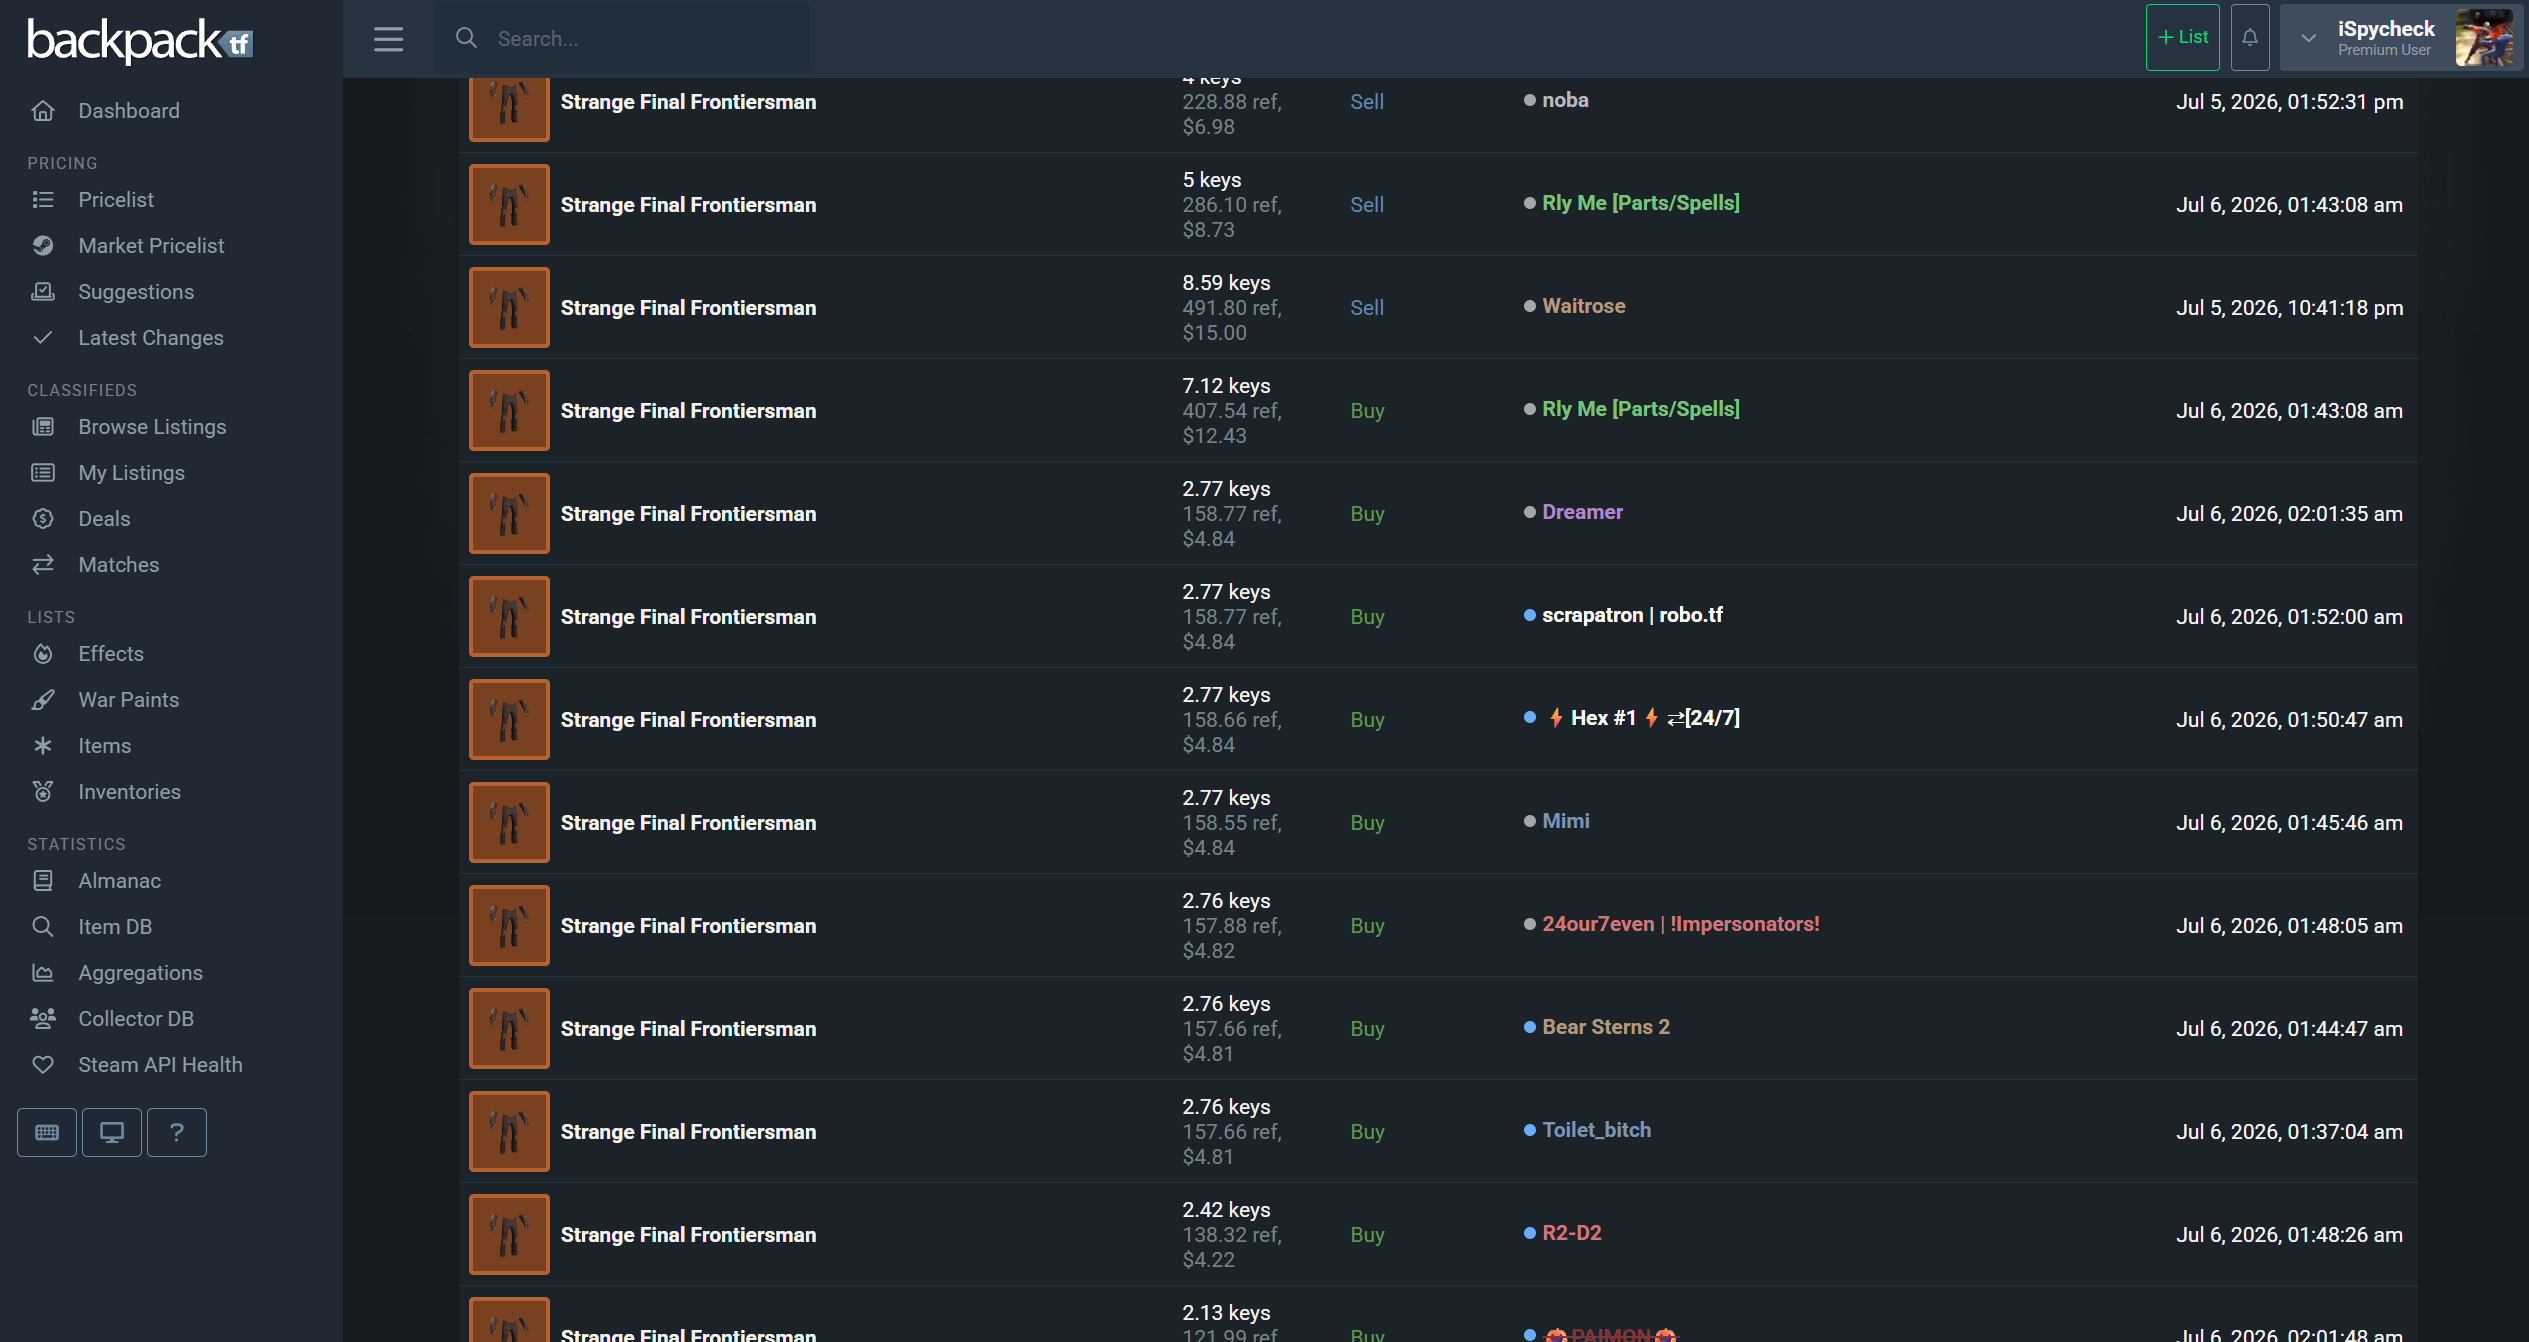Image resolution: width=2529 pixels, height=1342 pixels.
Task: Click timestamp Jul 6, 2026, 01:37:04 am
Action: tap(2290, 1132)
